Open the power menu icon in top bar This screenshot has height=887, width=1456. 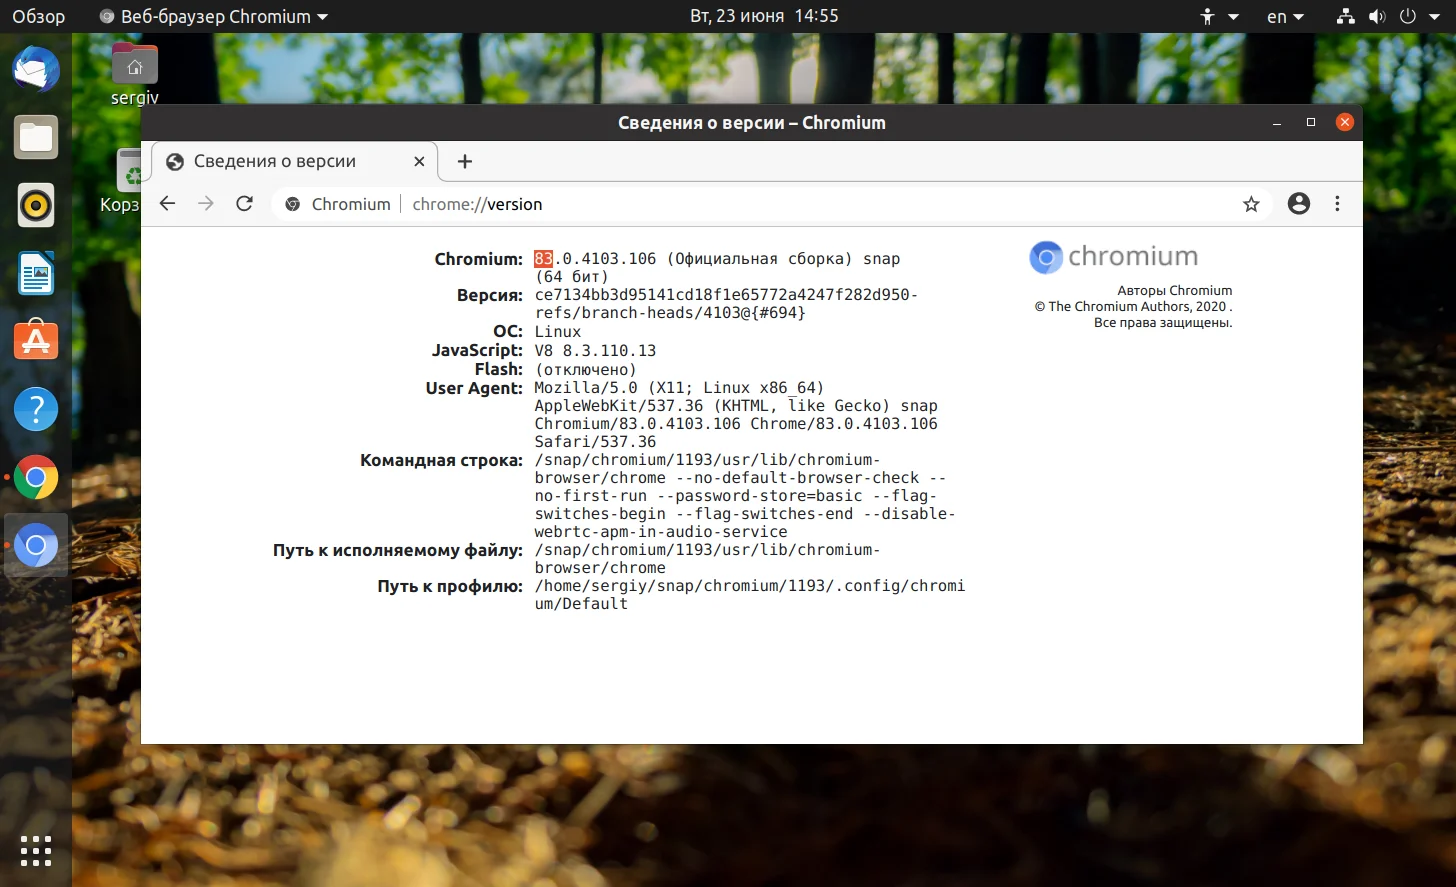1407,16
